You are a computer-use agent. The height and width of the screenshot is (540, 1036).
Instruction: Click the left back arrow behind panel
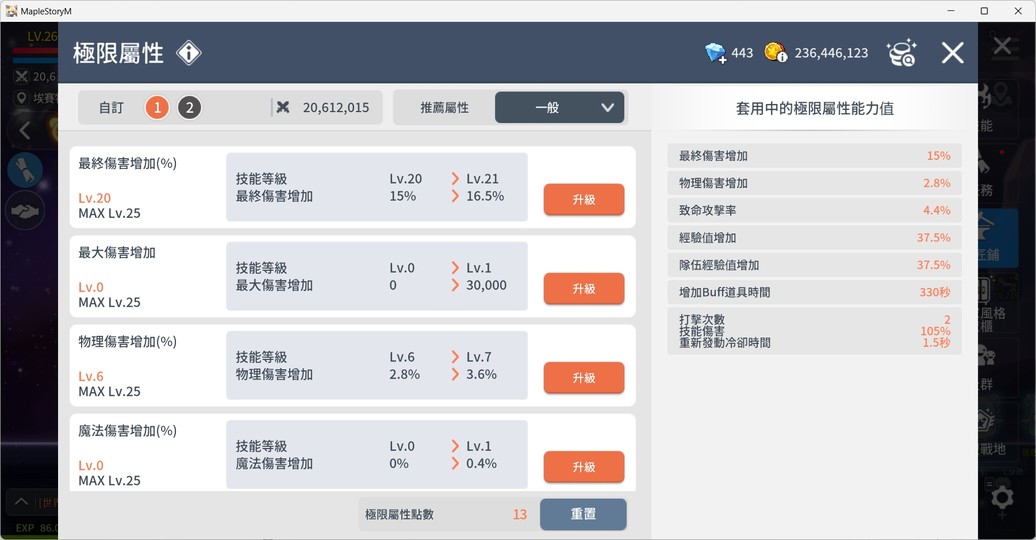tap(25, 130)
